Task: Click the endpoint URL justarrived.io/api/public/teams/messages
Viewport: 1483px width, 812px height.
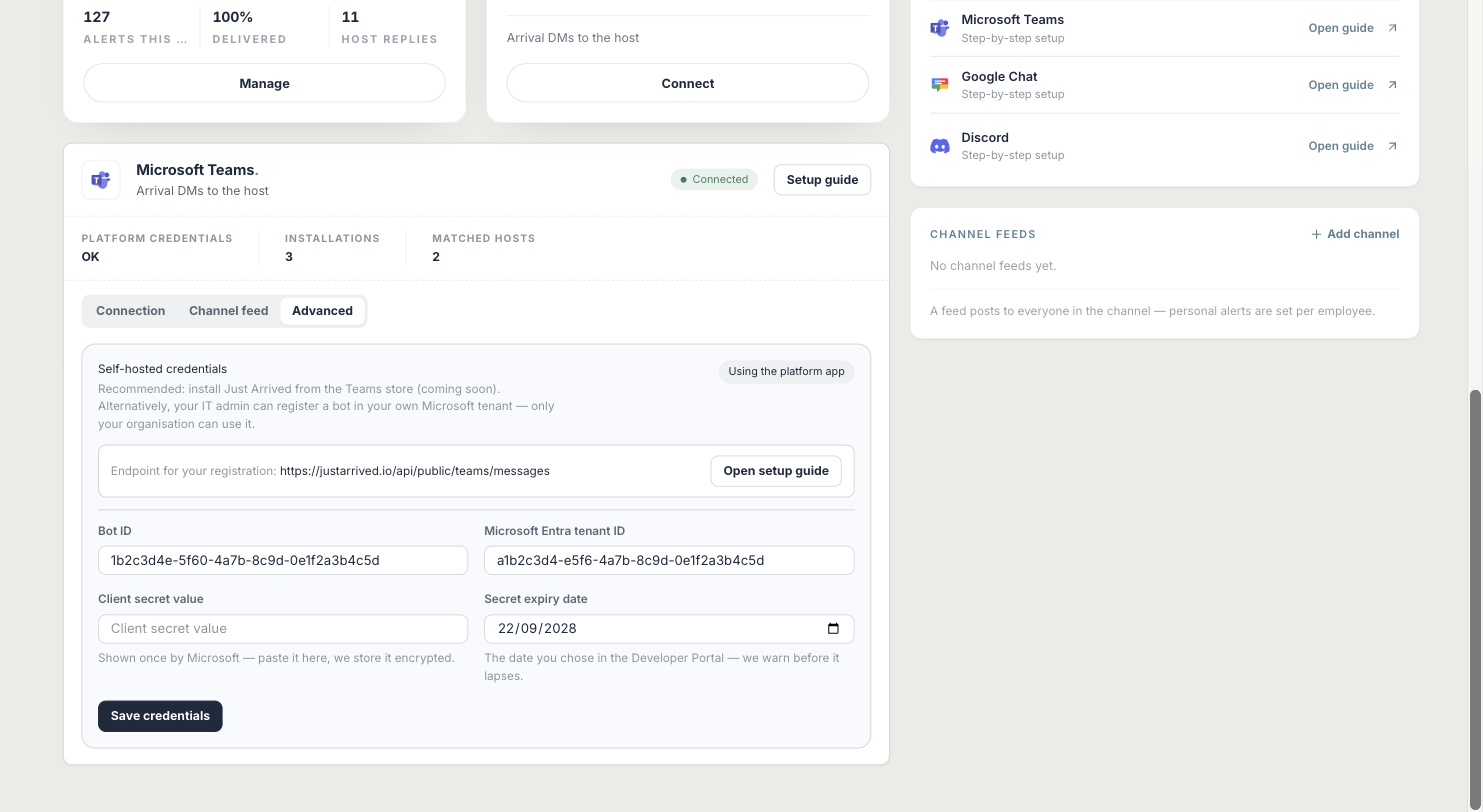Action: [414, 471]
